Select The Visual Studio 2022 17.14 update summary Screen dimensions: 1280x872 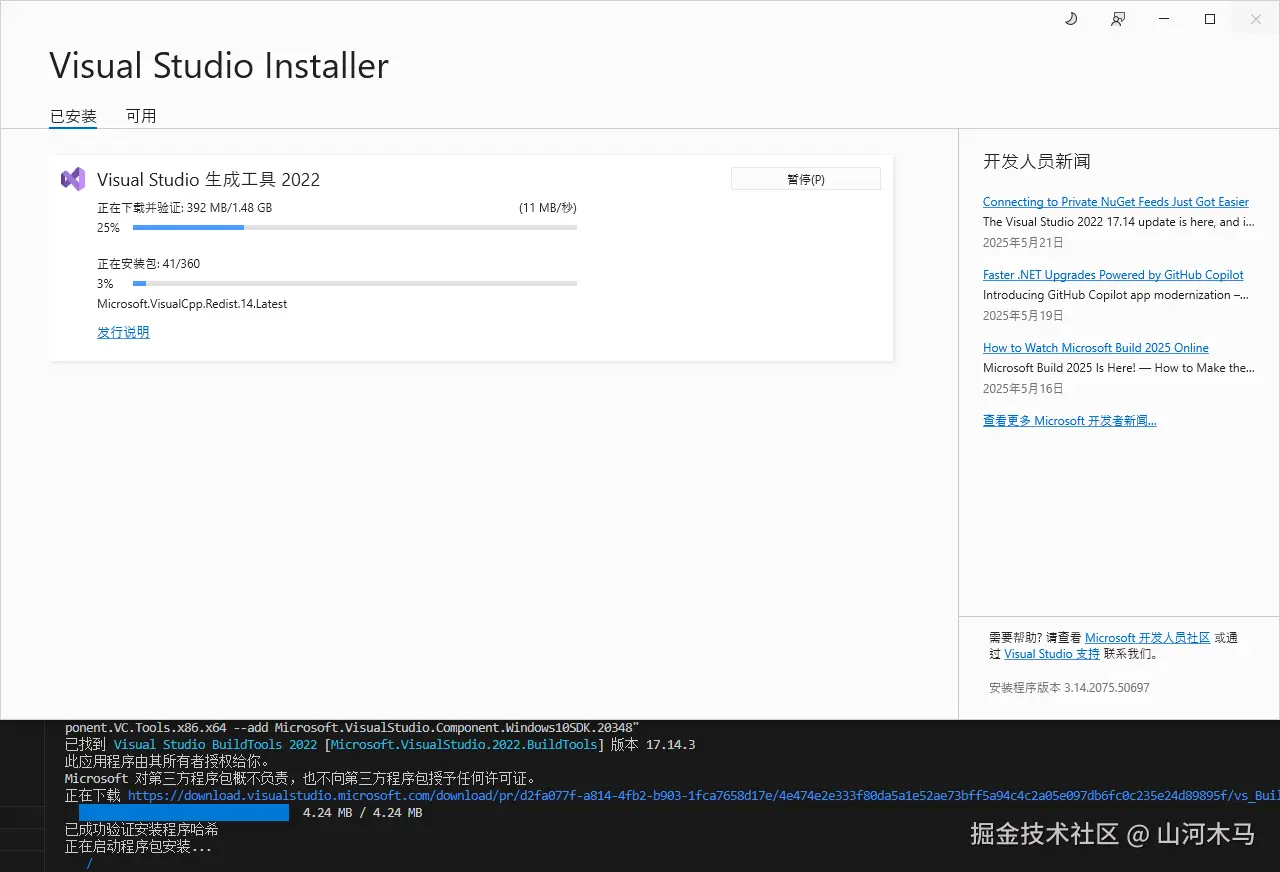tap(1119, 222)
